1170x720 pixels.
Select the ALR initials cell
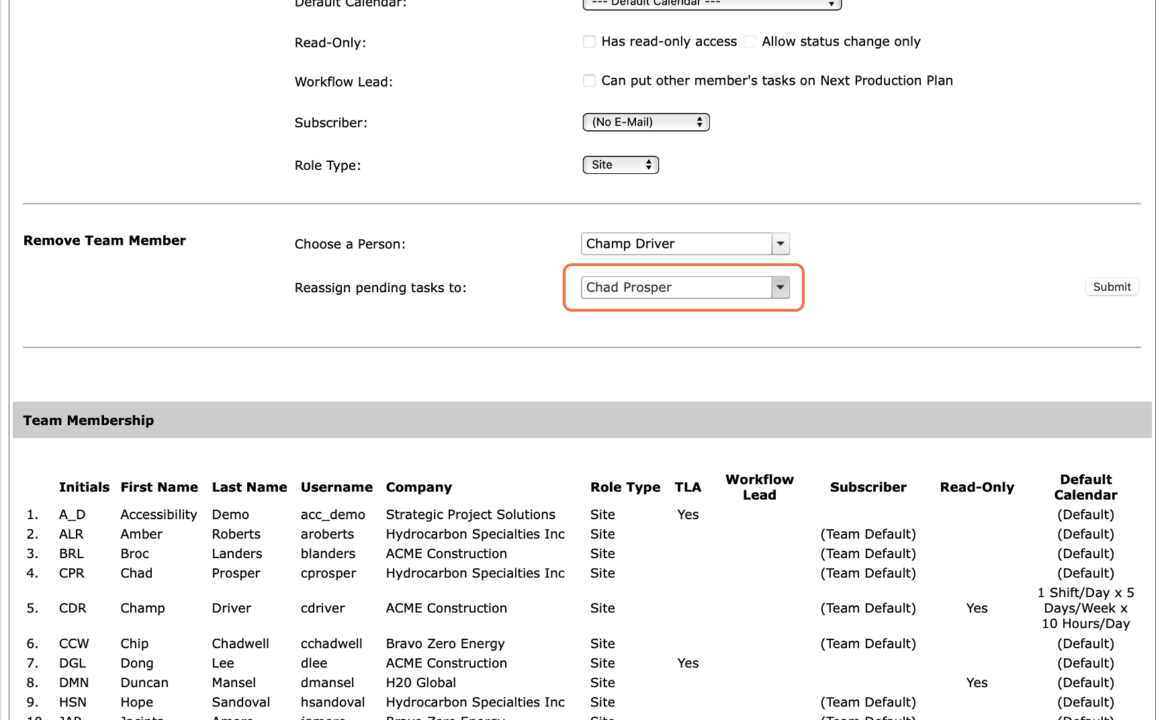point(71,534)
